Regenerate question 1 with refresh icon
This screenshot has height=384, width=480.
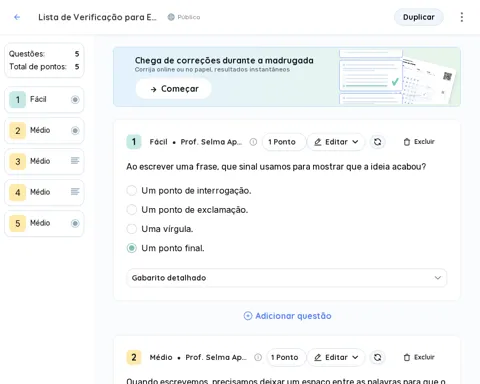point(377,142)
